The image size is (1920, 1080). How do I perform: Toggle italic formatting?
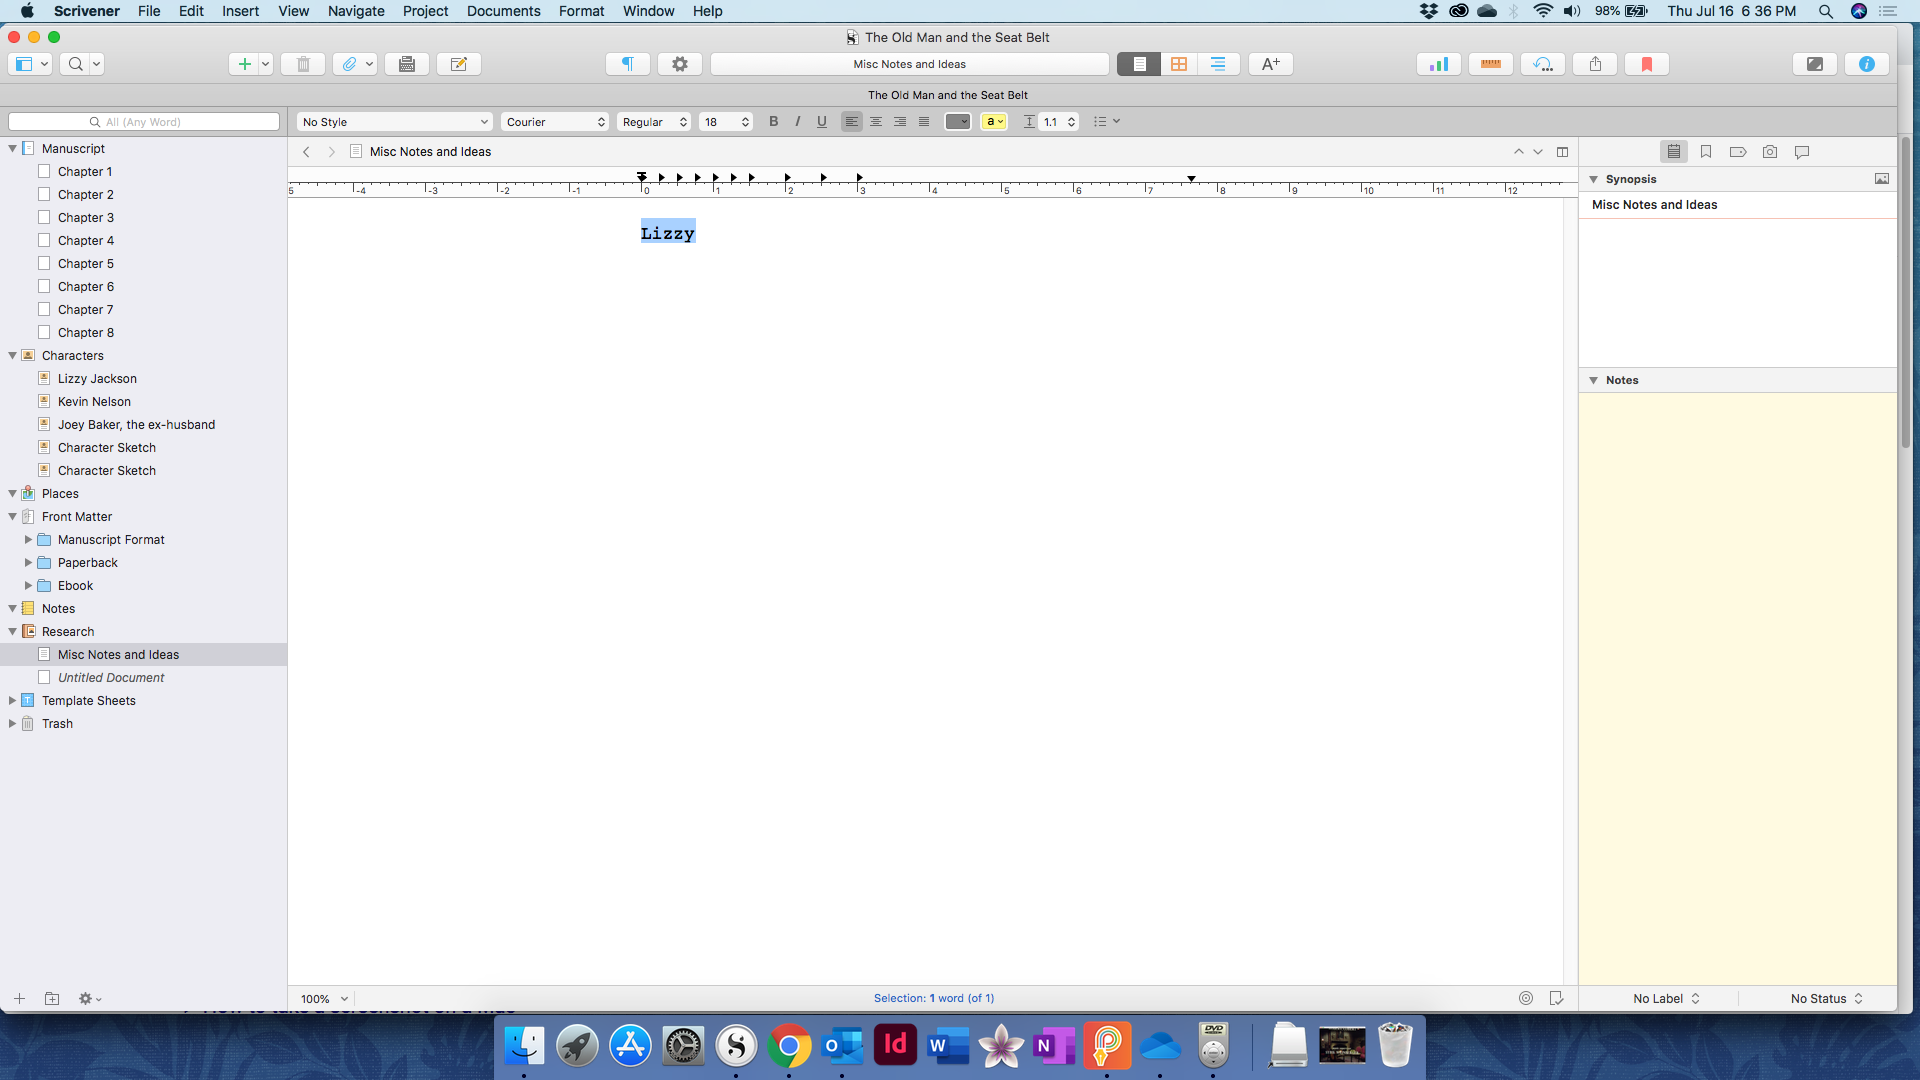click(x=797, y=122)
